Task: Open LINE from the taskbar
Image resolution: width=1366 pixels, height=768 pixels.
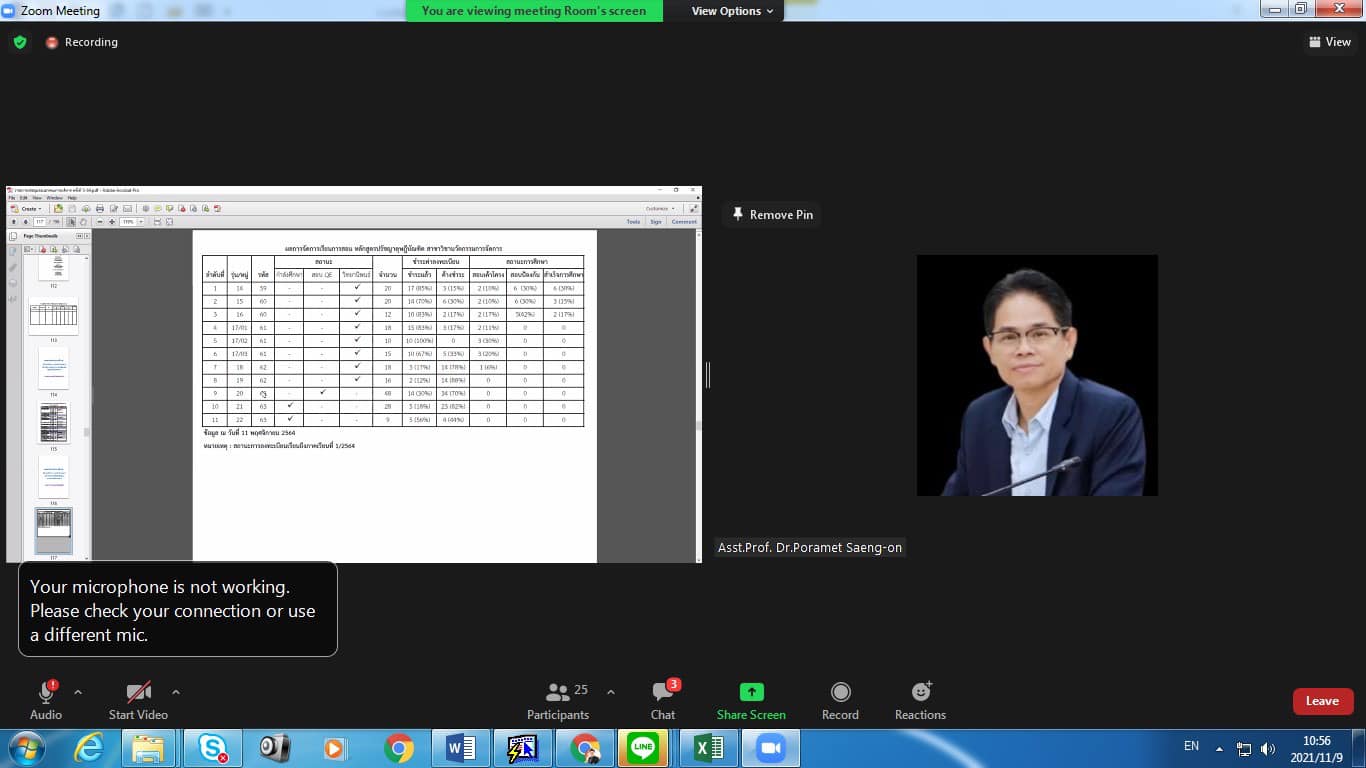Action: [643, 748]
